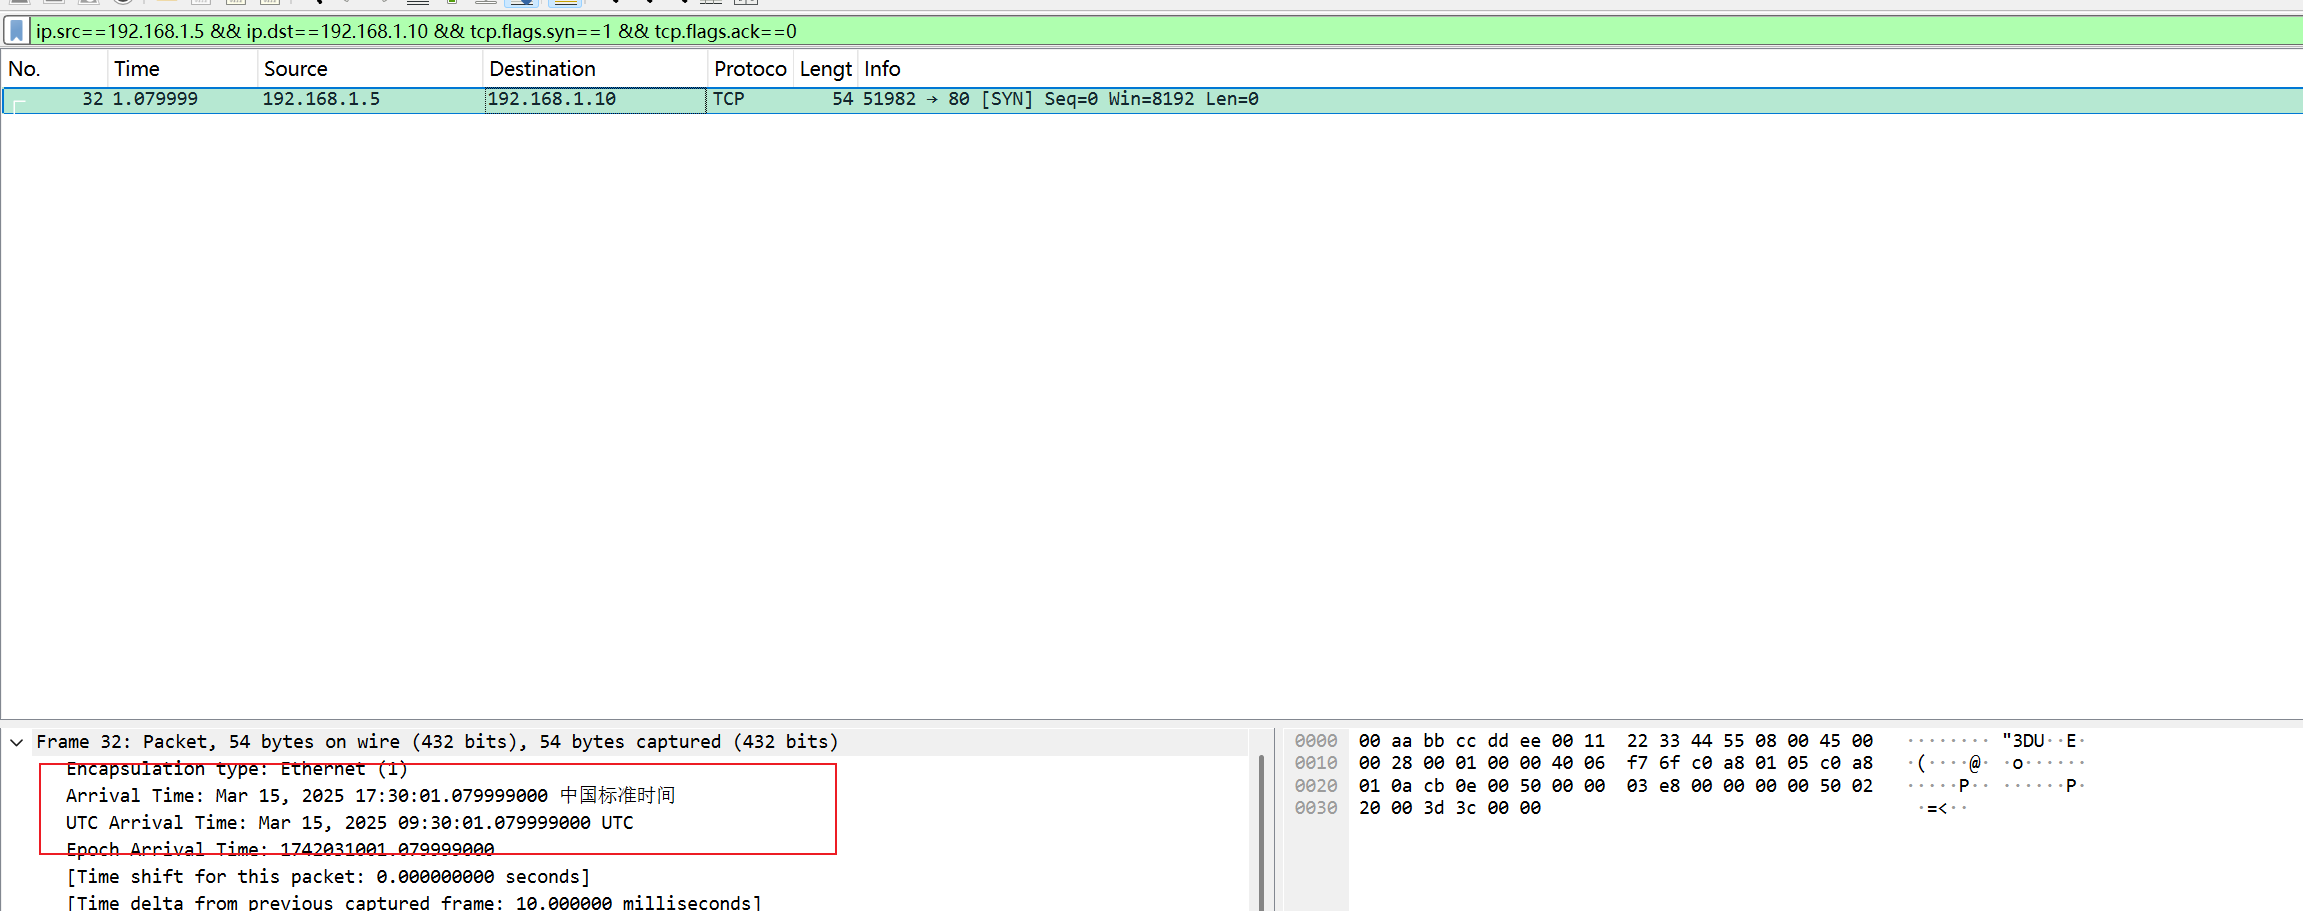This screenshot has width=2303, height=911.
Task: Click the Source column header
Action: tap(296, 69)
